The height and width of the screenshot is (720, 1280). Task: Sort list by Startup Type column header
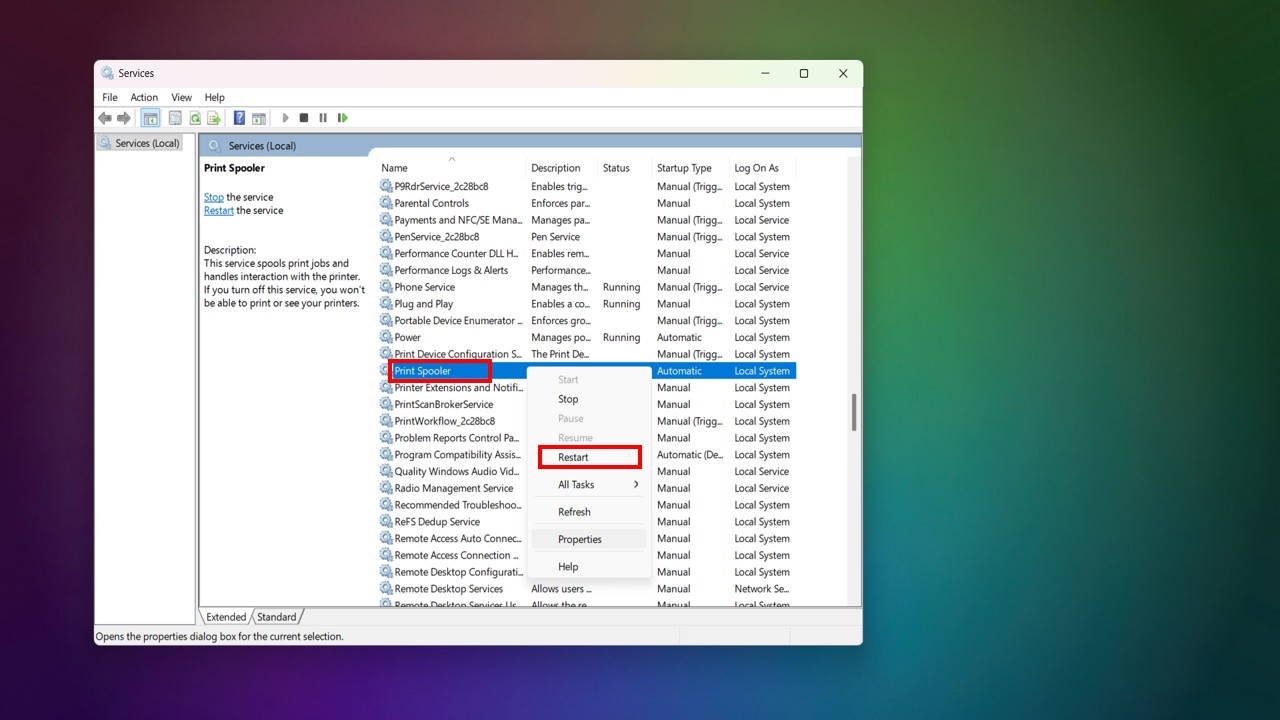(x=684, y=168)
